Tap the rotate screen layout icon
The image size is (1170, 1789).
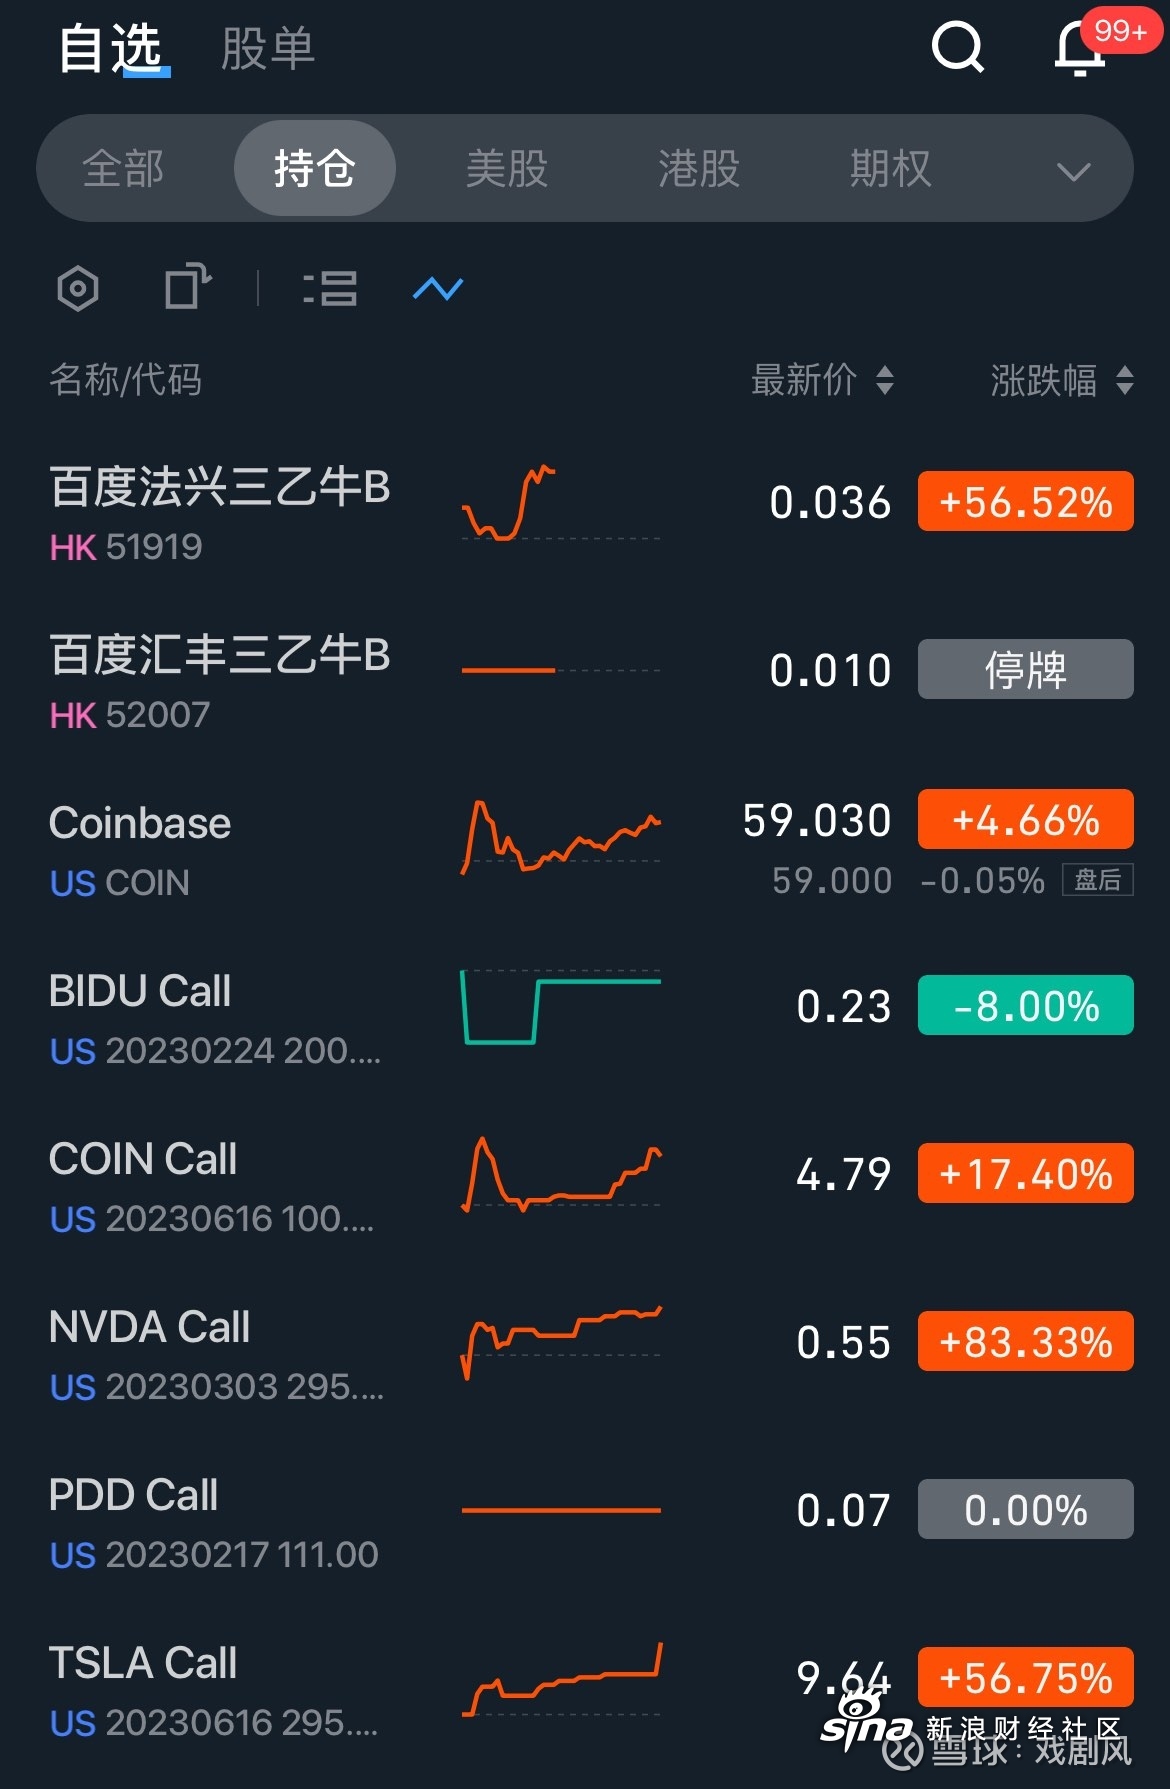click(187, 287)
